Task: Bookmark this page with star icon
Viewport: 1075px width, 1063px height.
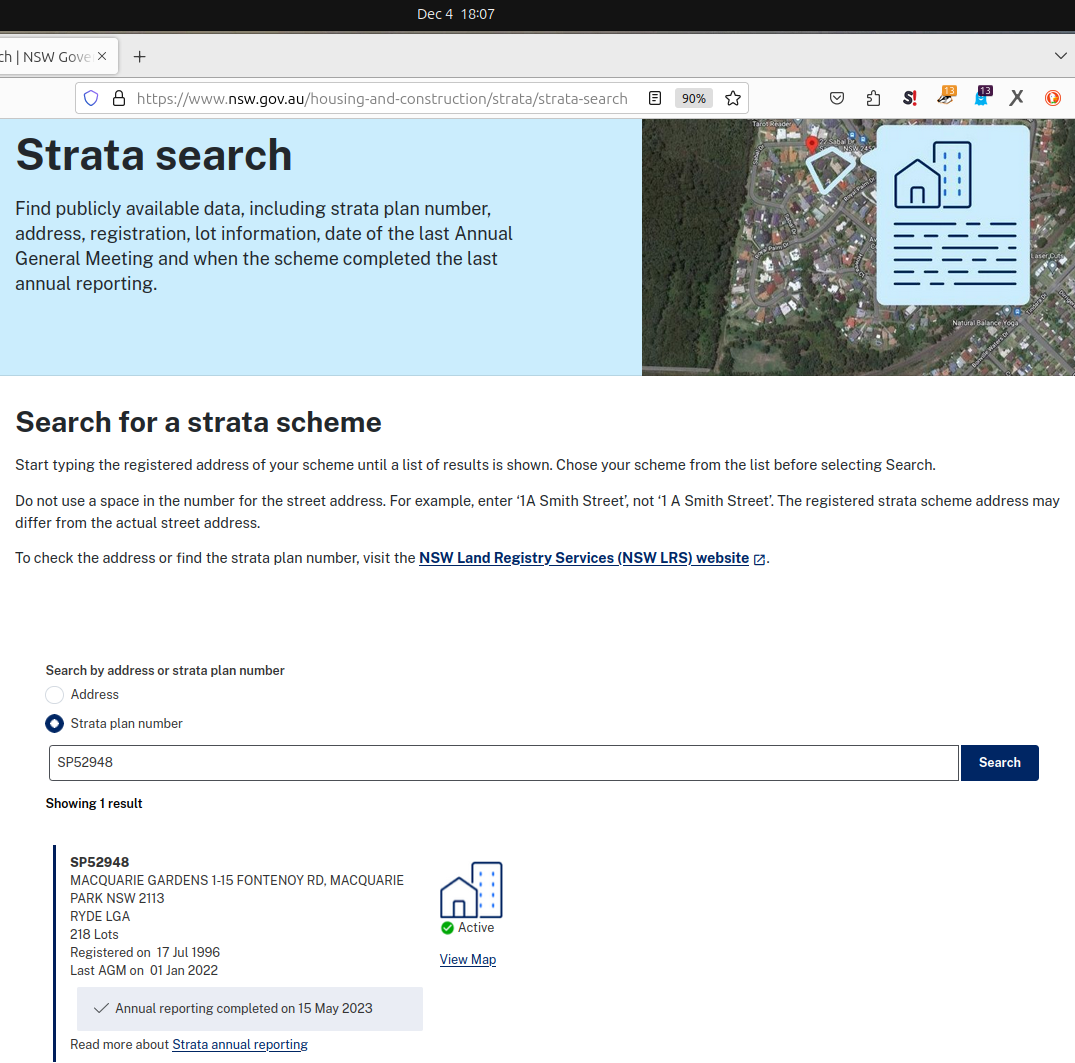Action: click(733, 98)
